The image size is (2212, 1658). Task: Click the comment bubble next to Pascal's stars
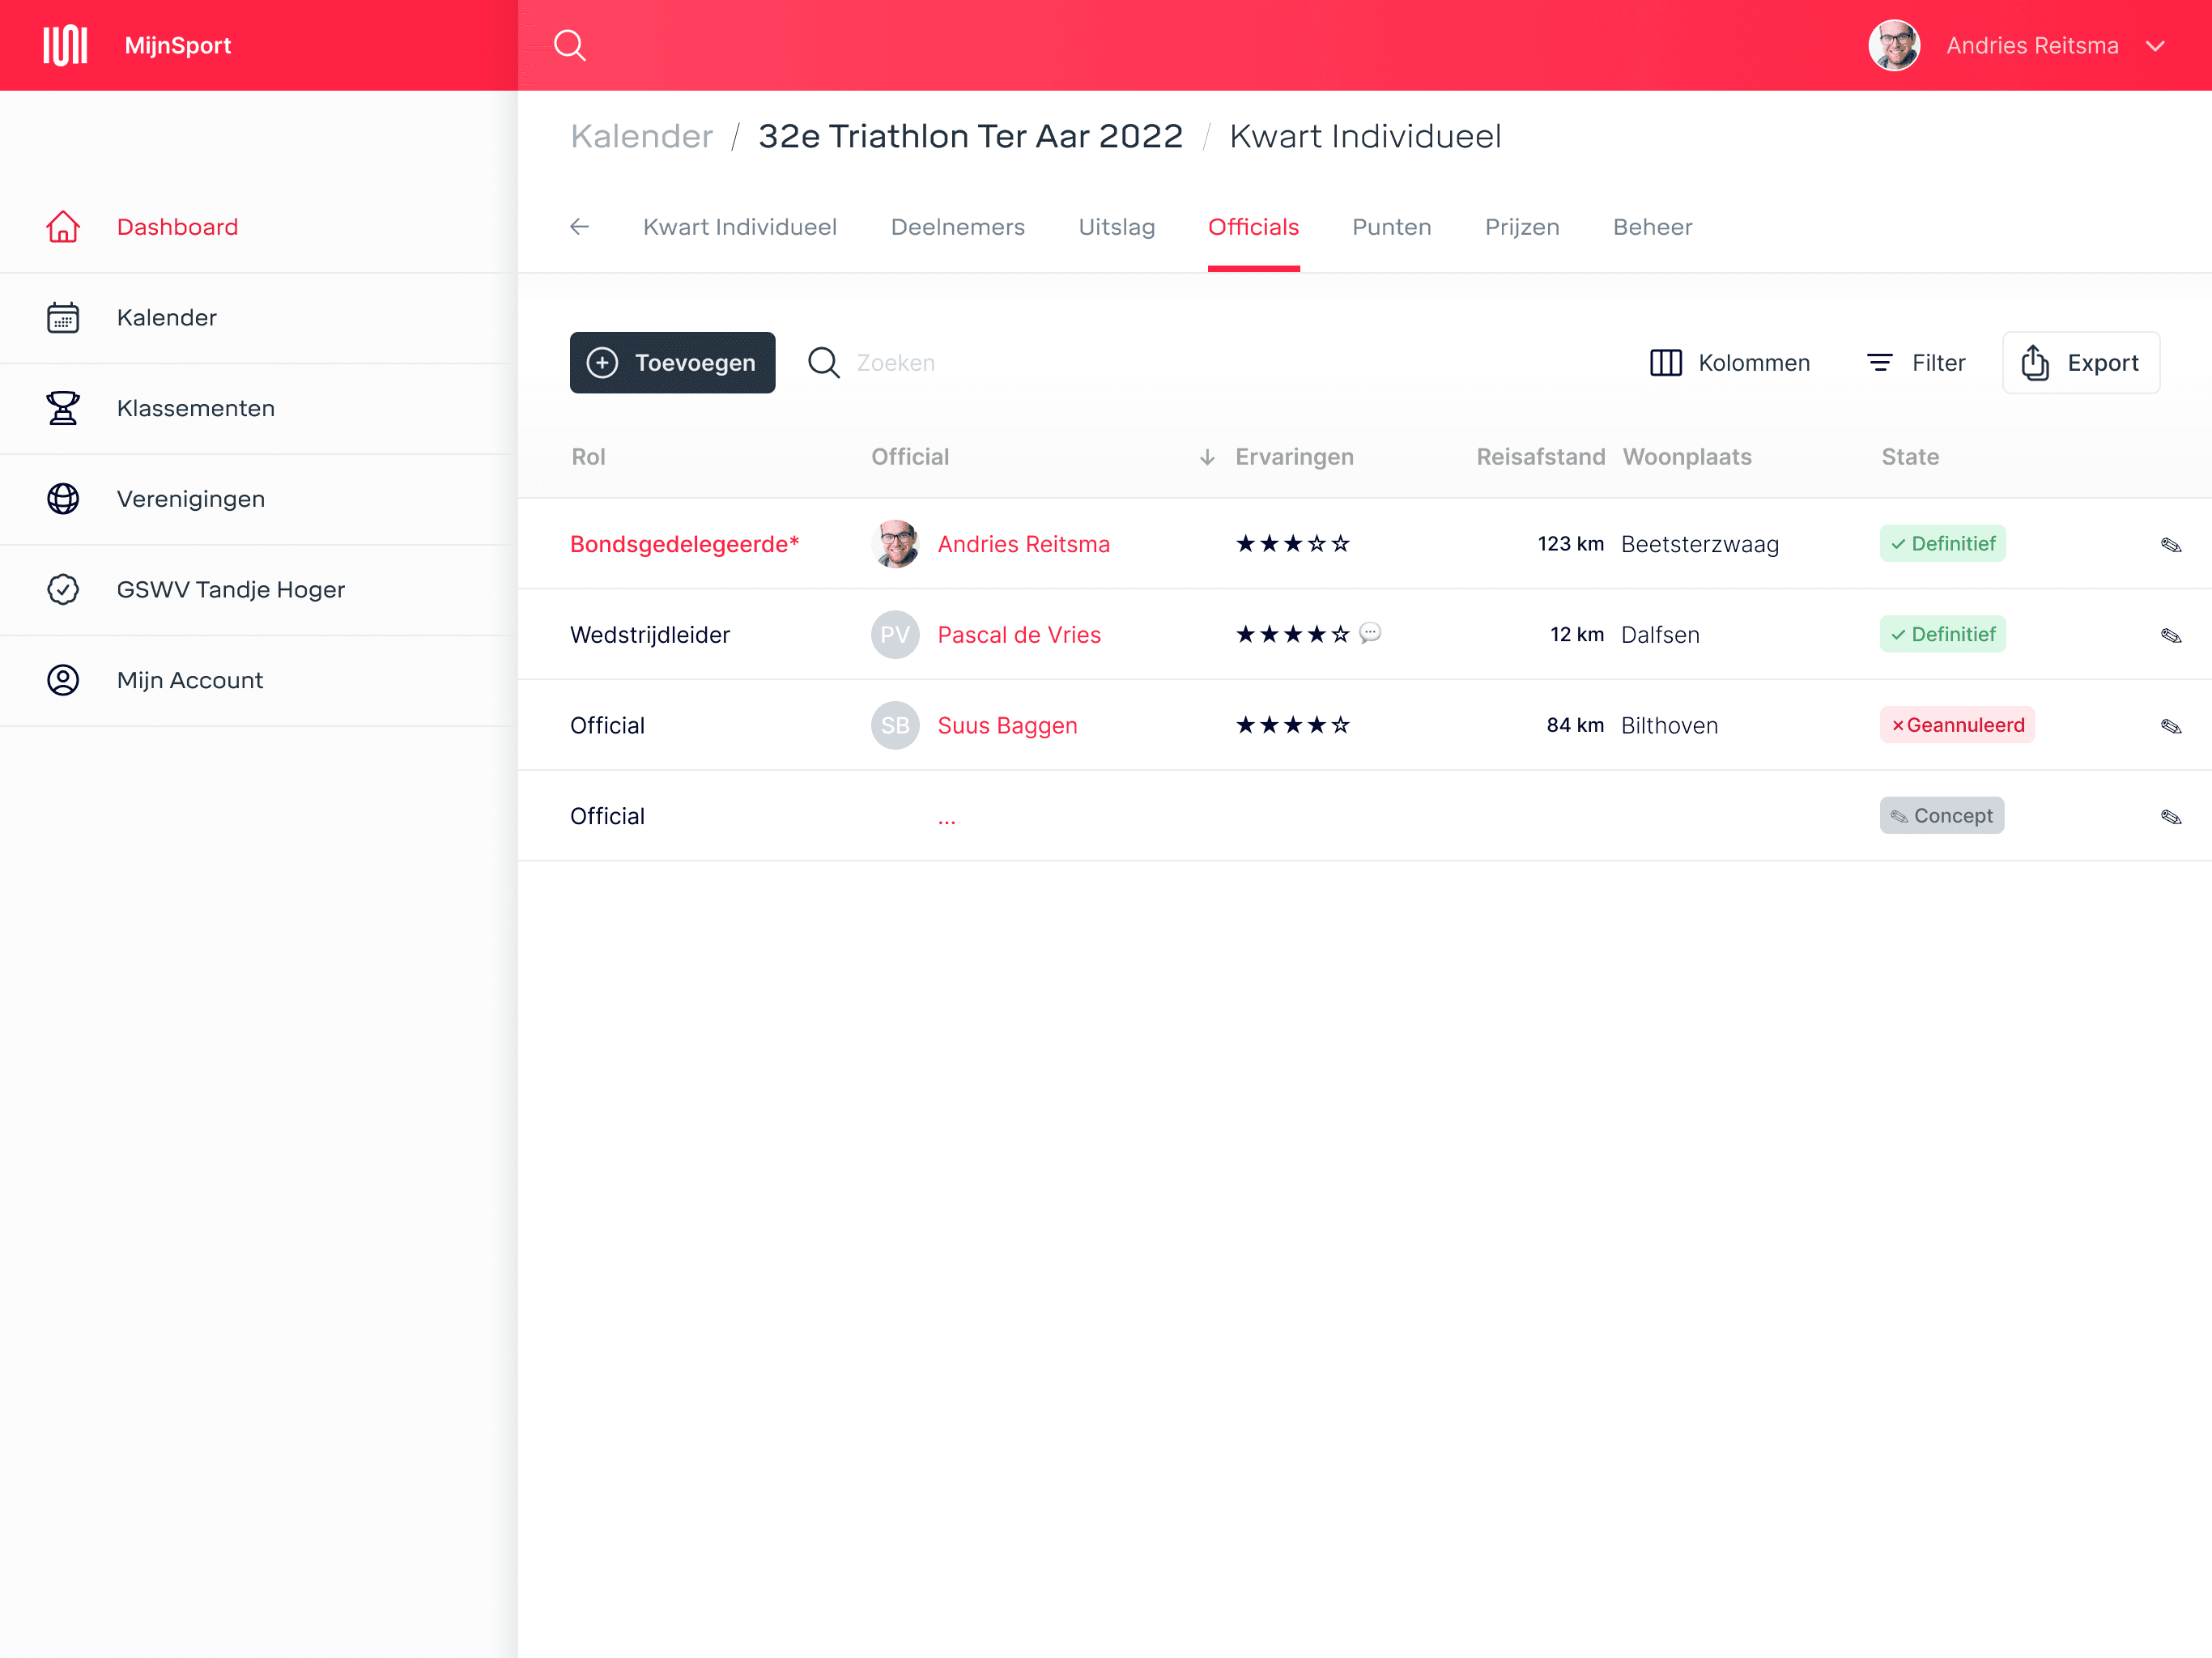coord(1370,633)
